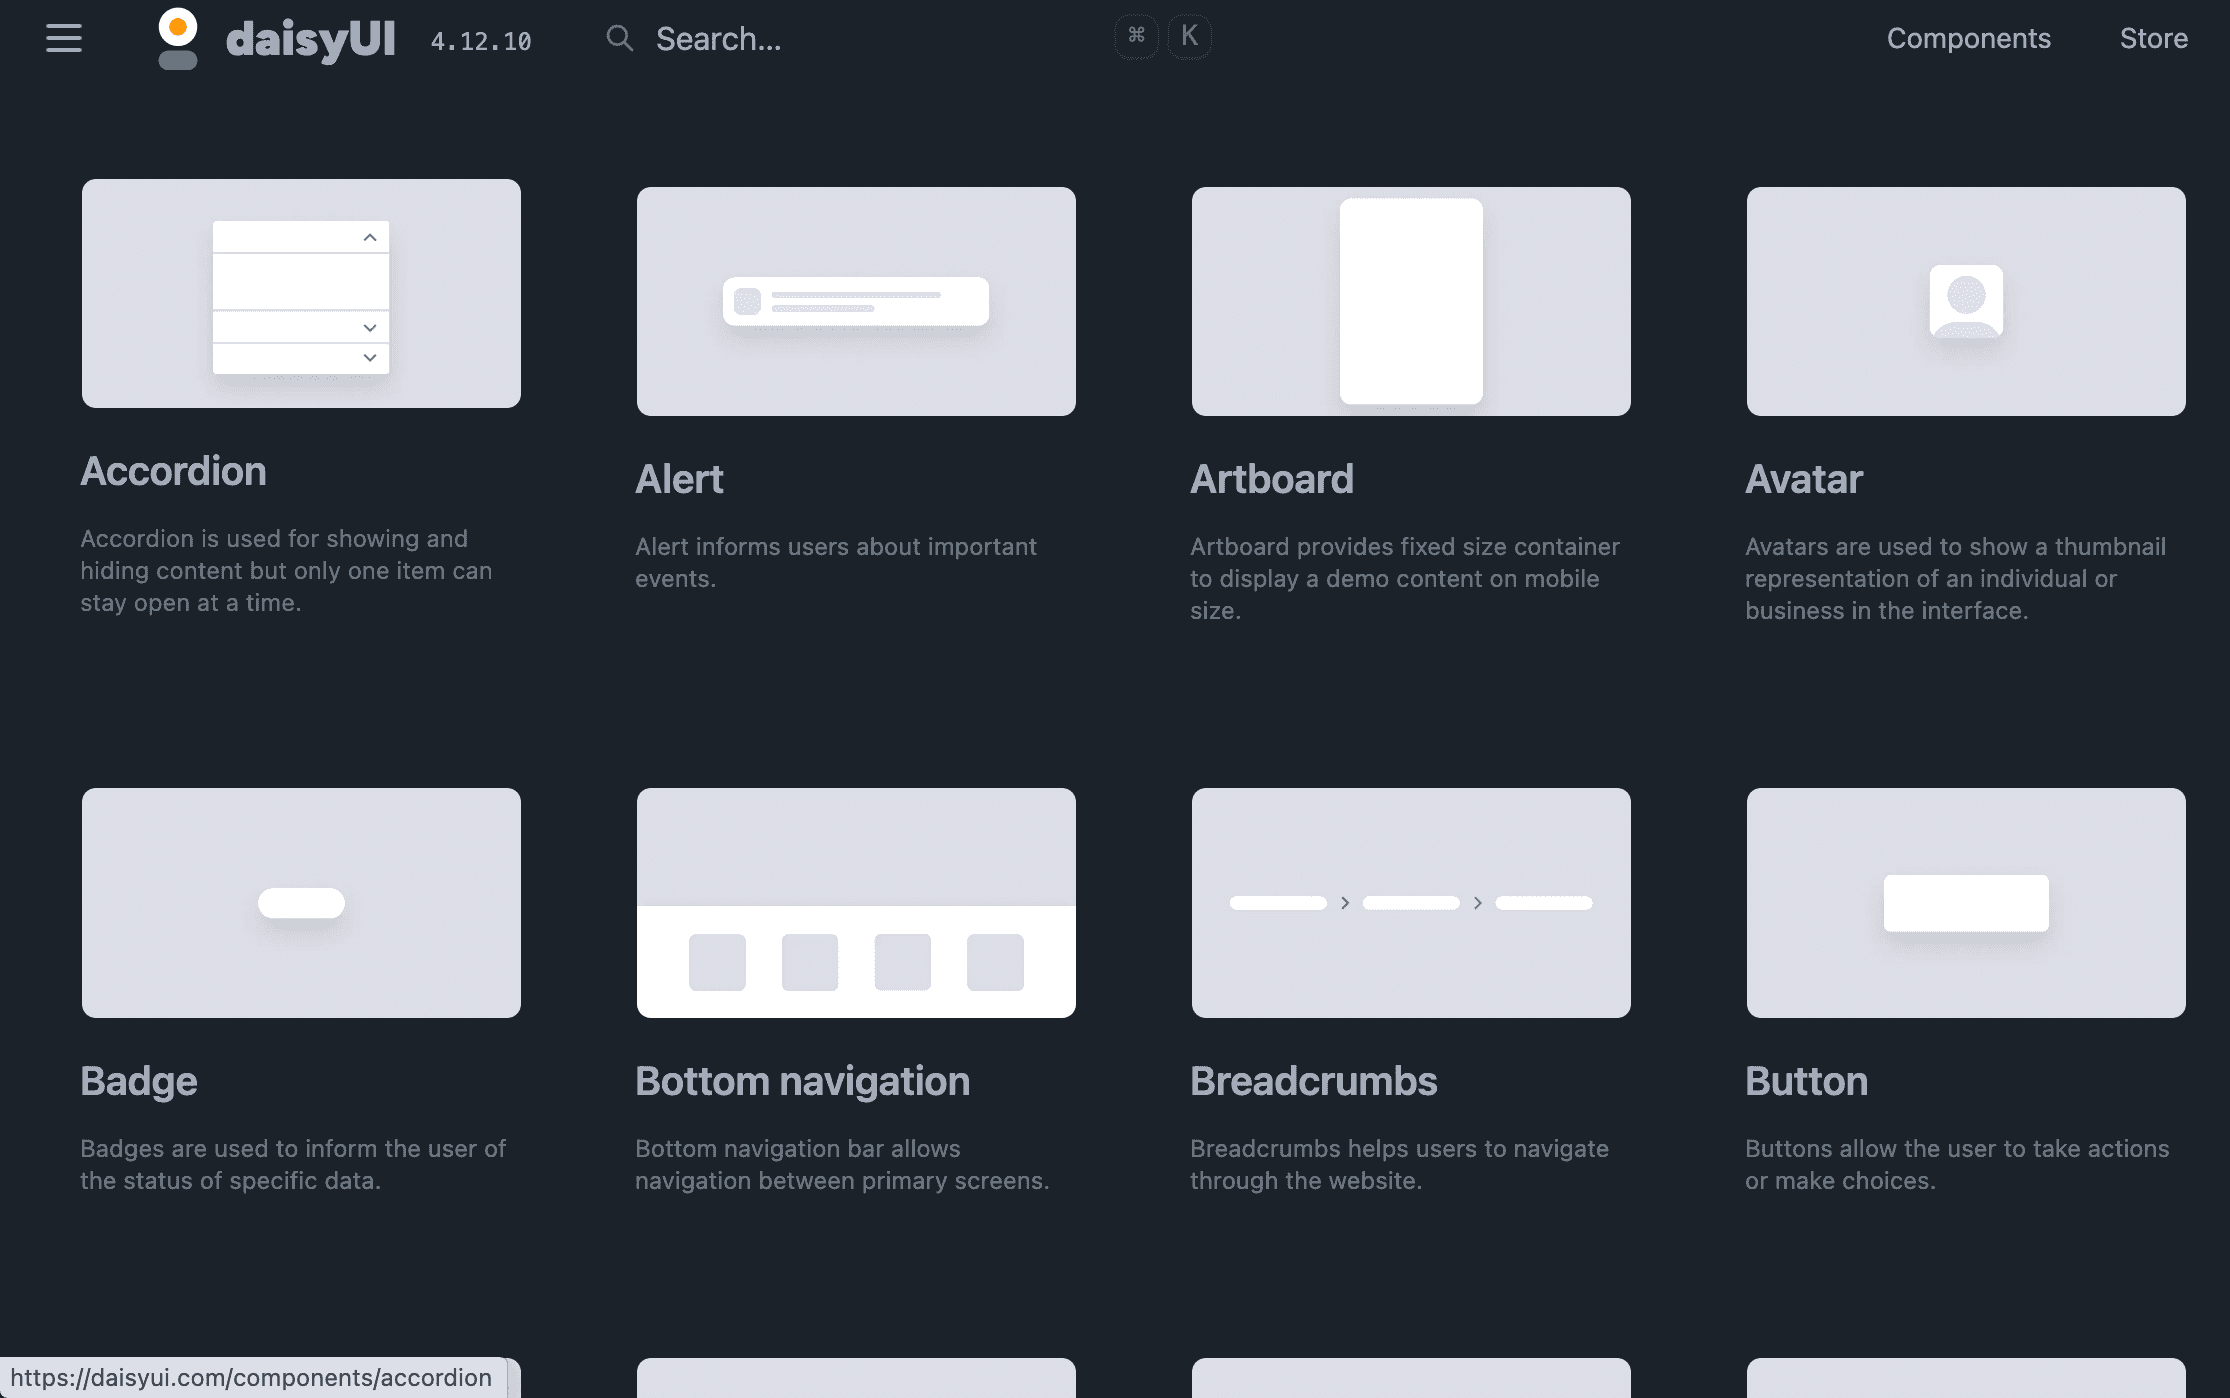Screen dimensions: 2230x1398
Task: Click the Artboard description text
Action: (x=1405, y=579)
